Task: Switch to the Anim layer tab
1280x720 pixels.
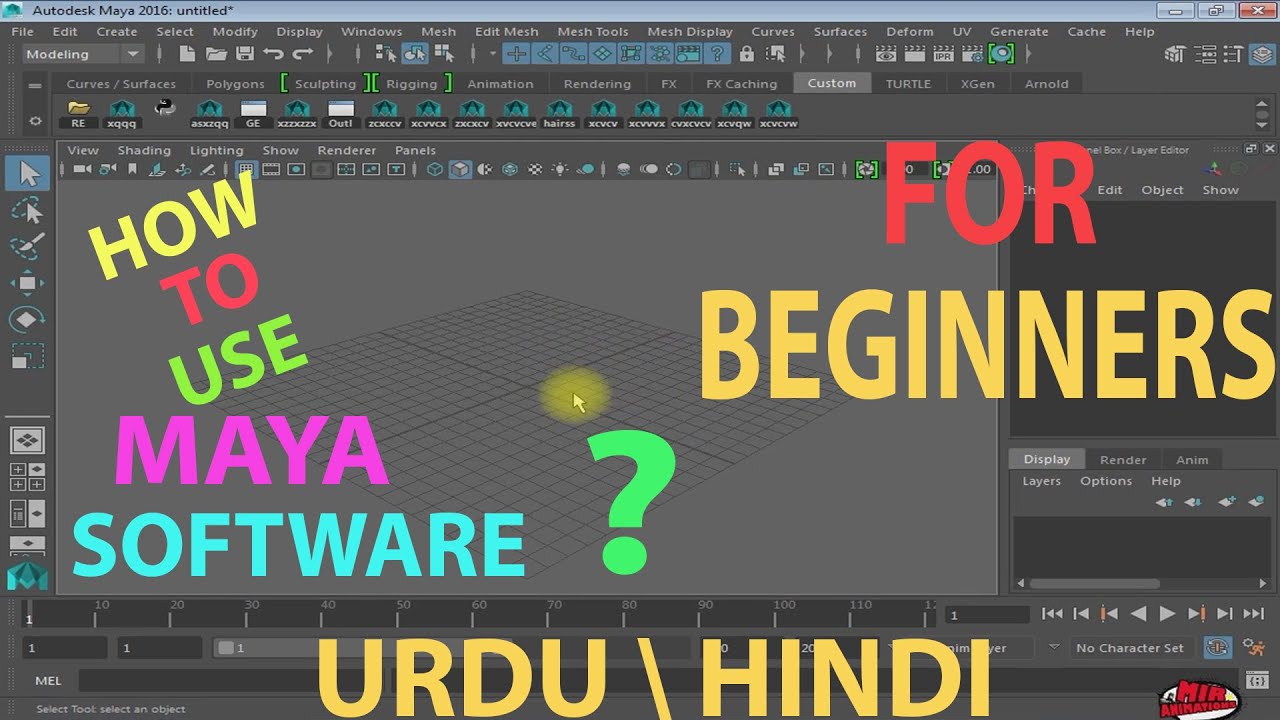Action: click(1192, 460)
